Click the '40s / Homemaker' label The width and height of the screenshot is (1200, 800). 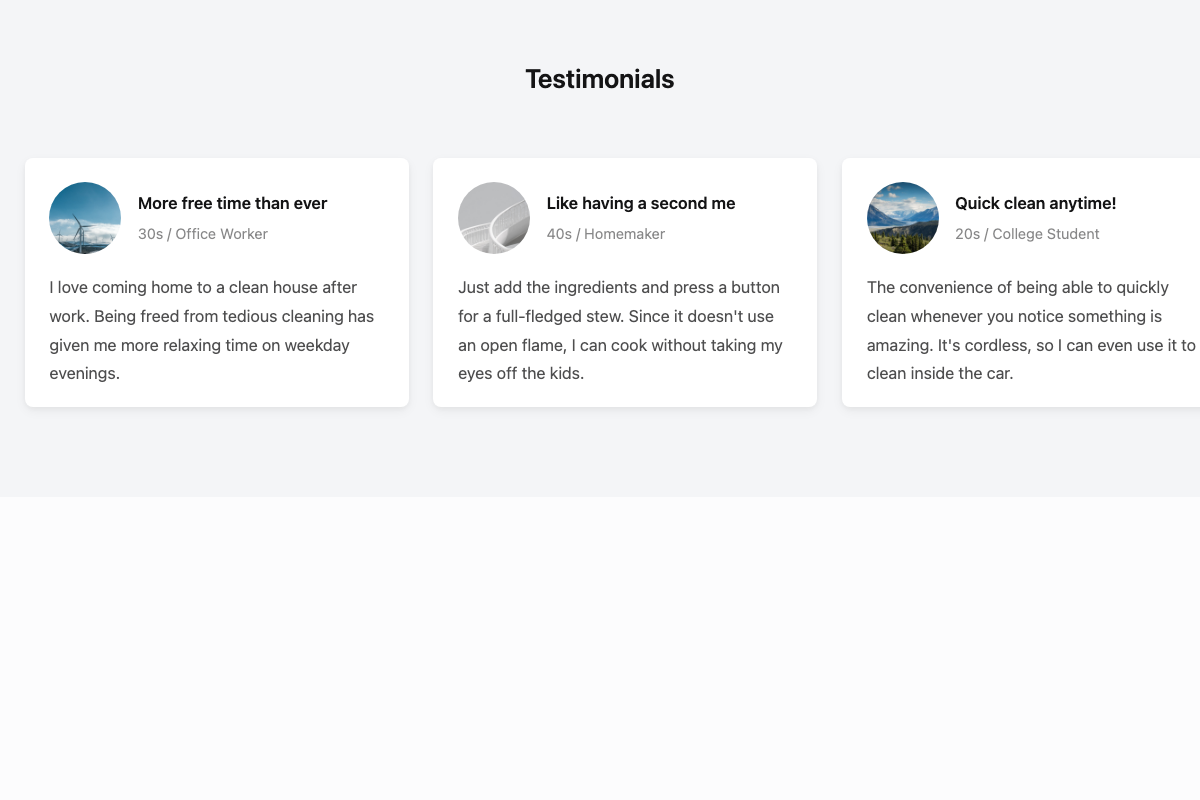(606, 234)
